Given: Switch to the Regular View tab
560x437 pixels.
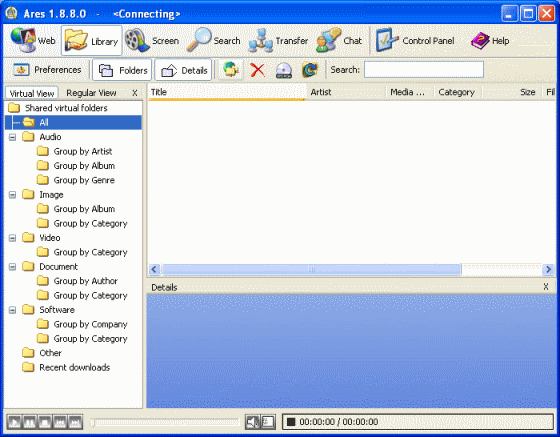Looking at the screenshot, I should point(91,93).
